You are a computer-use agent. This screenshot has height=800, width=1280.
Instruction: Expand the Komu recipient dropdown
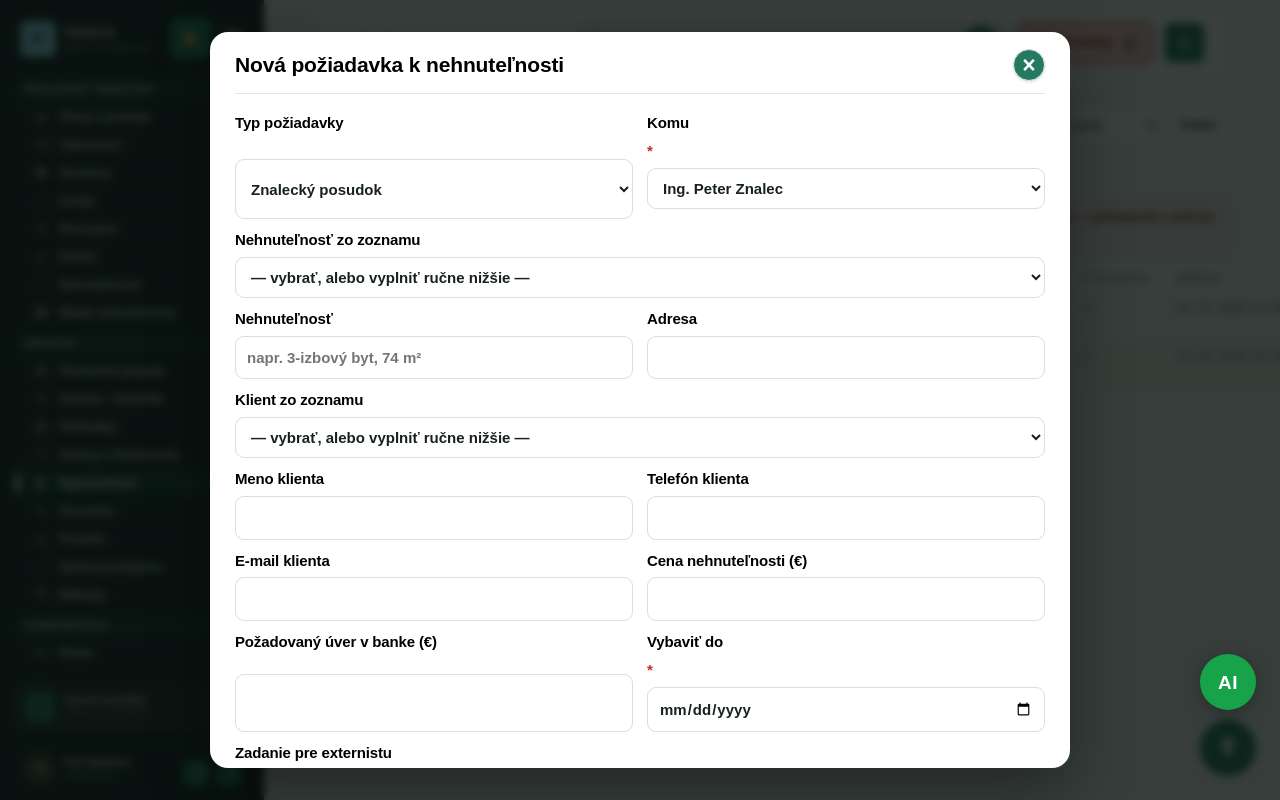pyautogui.click(x=846, y=189)
